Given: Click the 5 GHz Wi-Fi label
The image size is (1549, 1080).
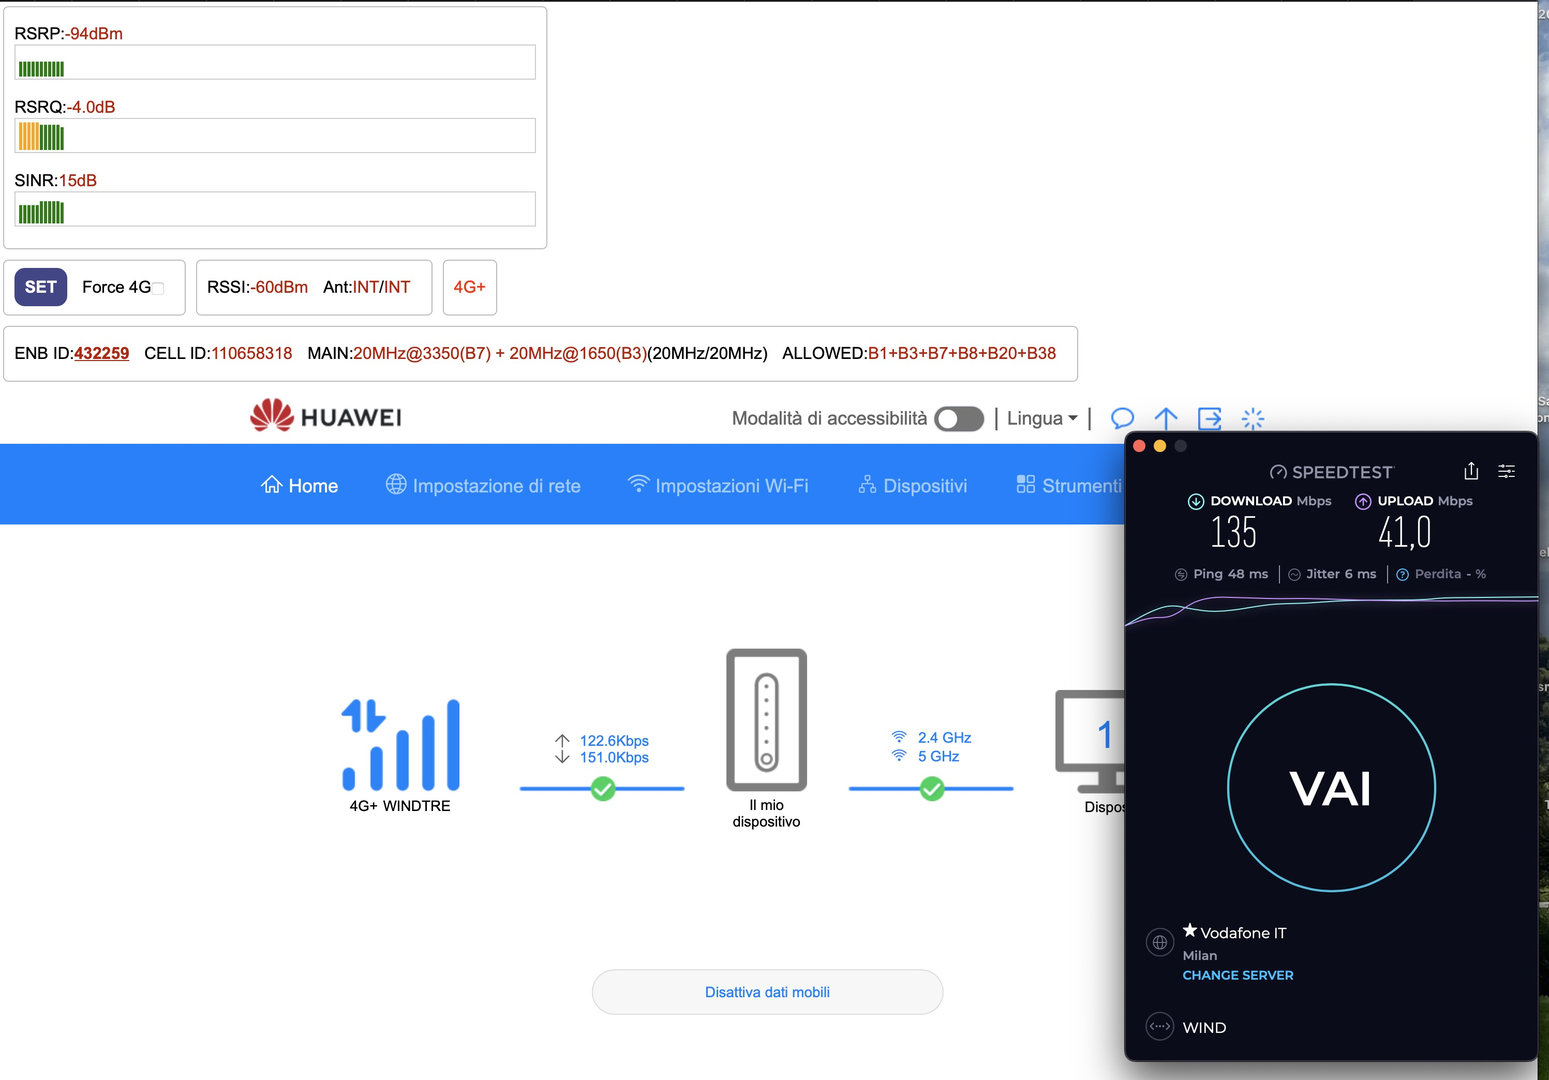Looking at the screenshot, I should pos(938,756).
